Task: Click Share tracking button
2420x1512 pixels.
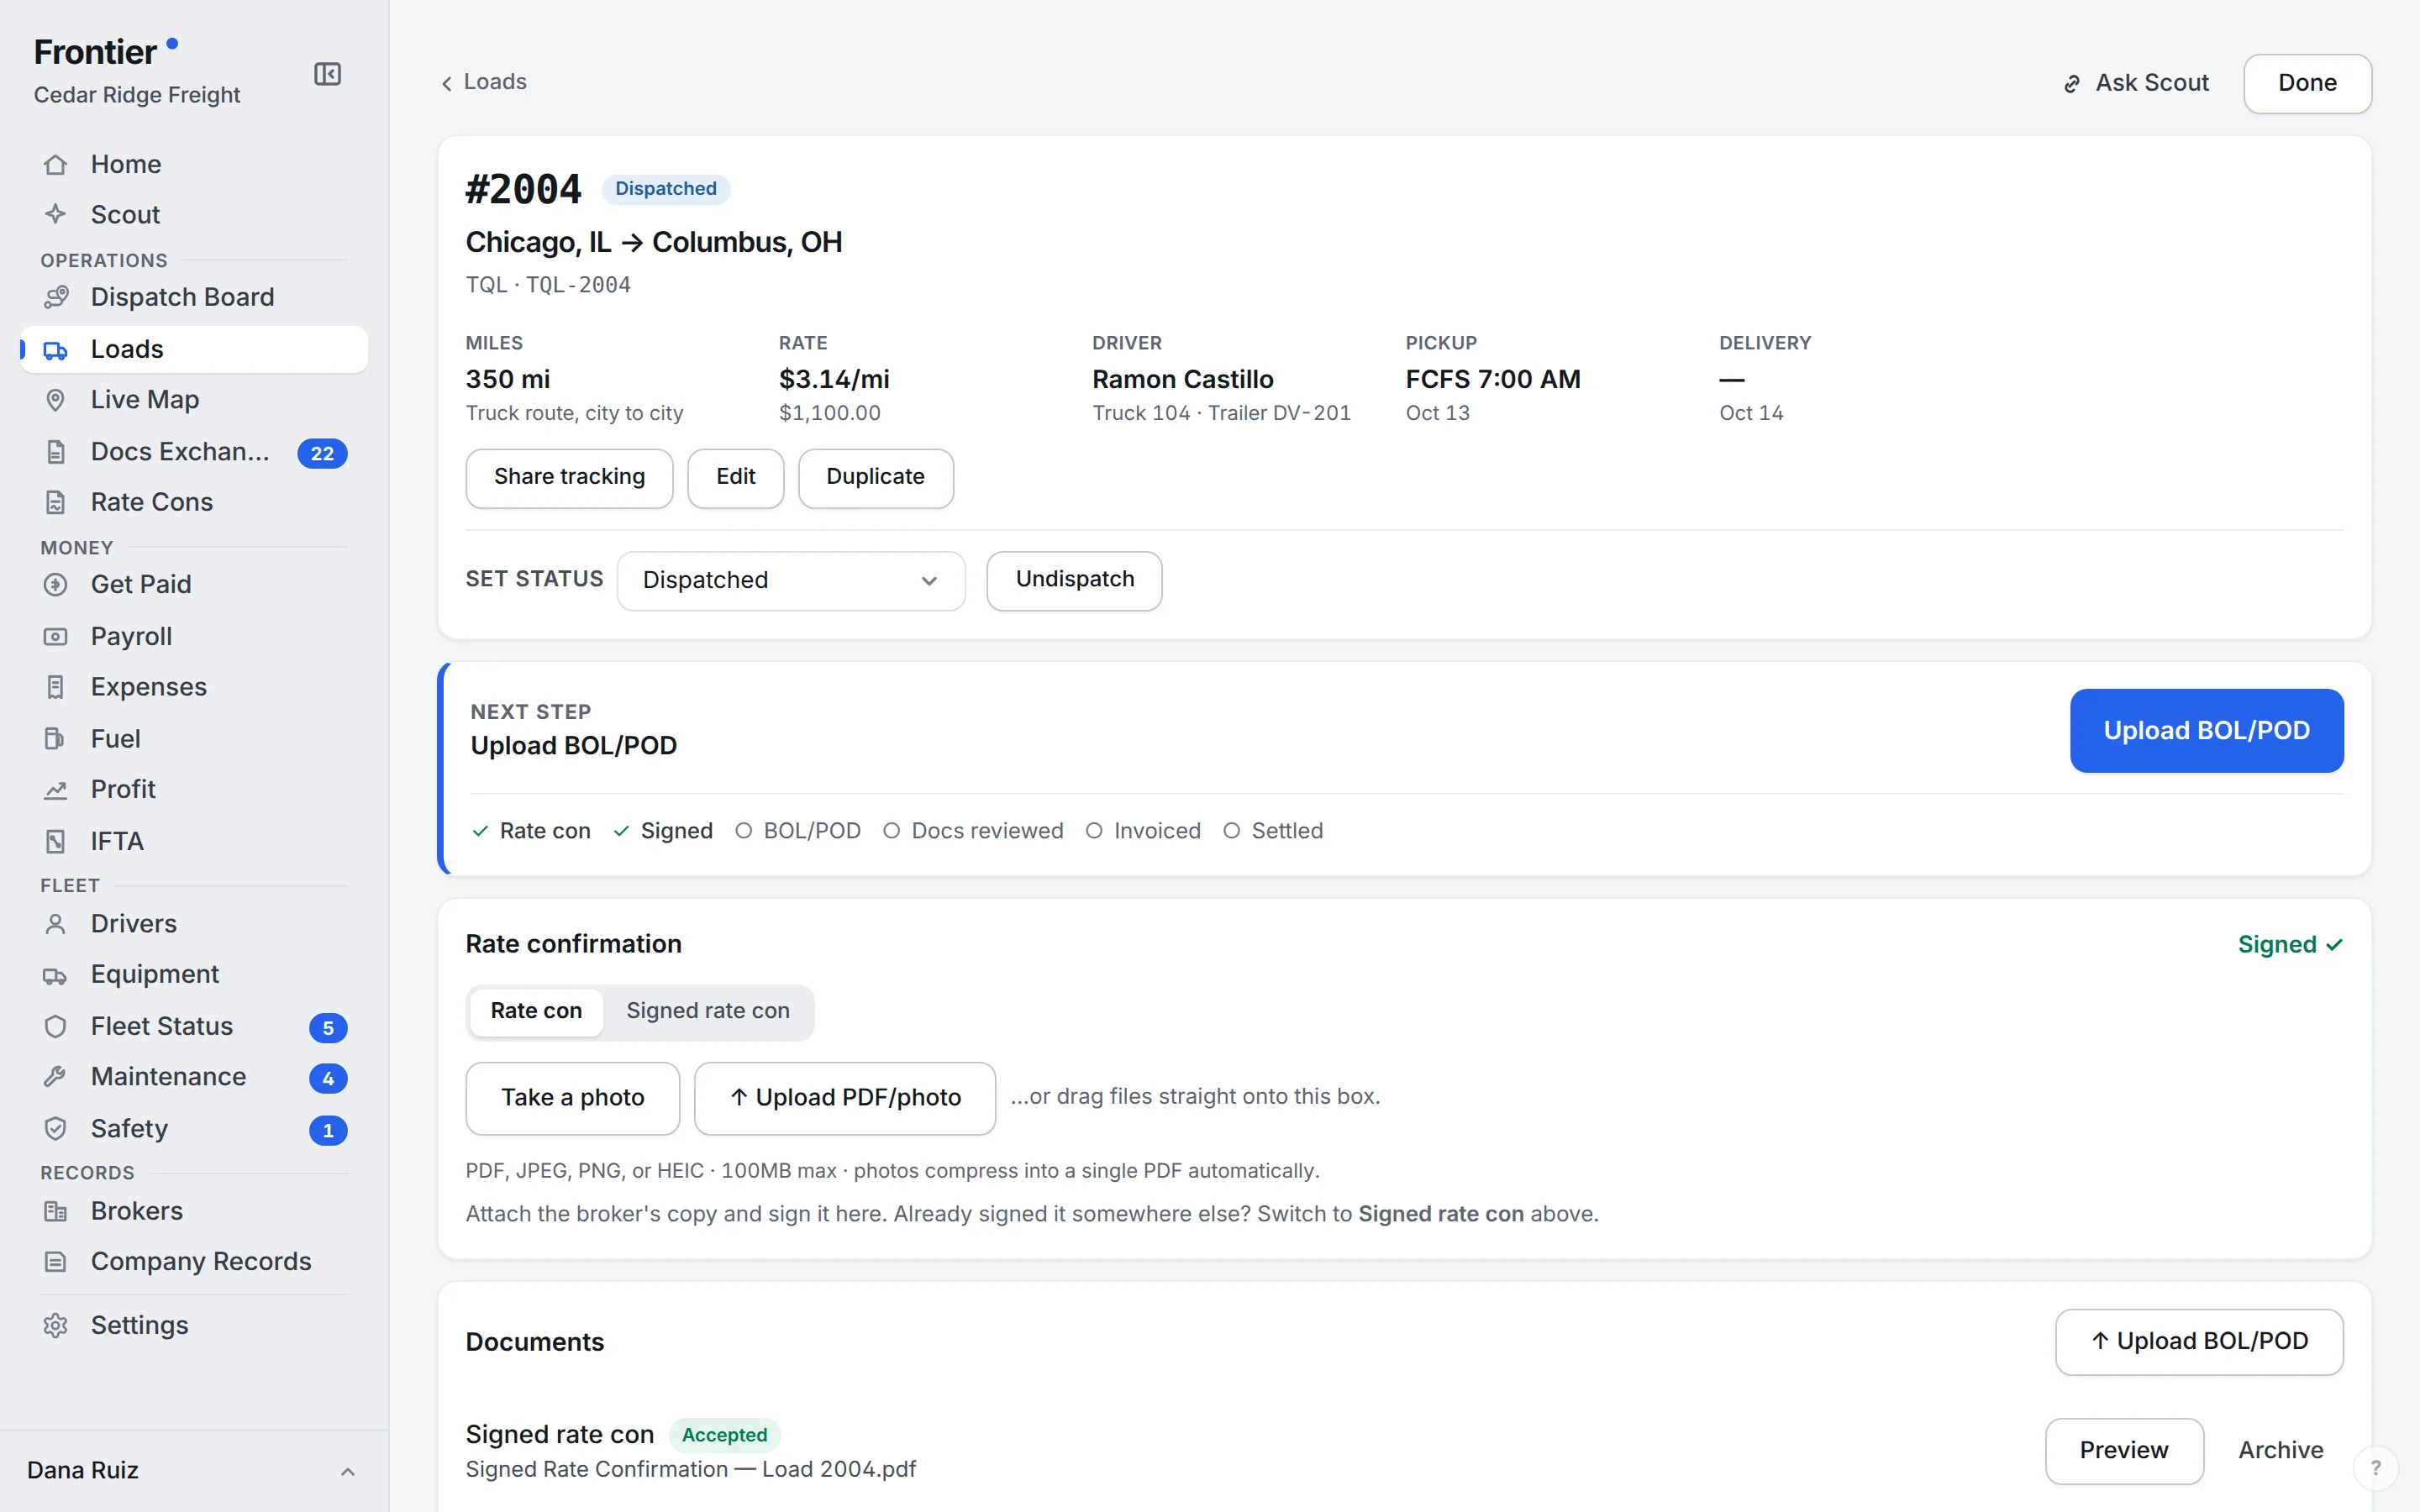Action: 569,477
